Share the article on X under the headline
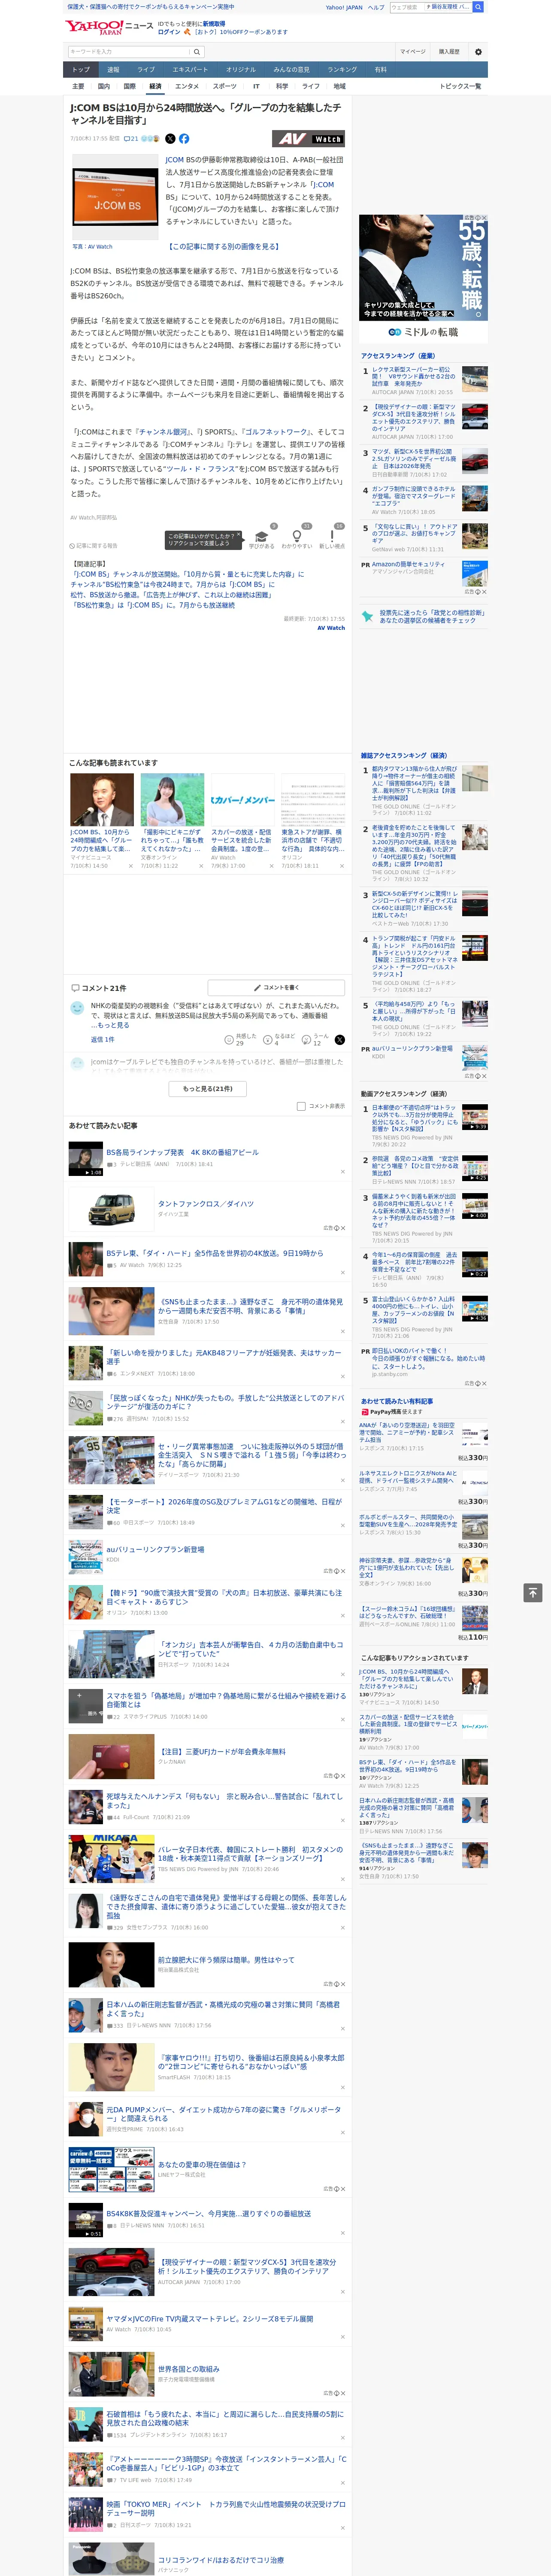Image resolution: width=551 pixels, height=2576 pixels. (170, 139)
